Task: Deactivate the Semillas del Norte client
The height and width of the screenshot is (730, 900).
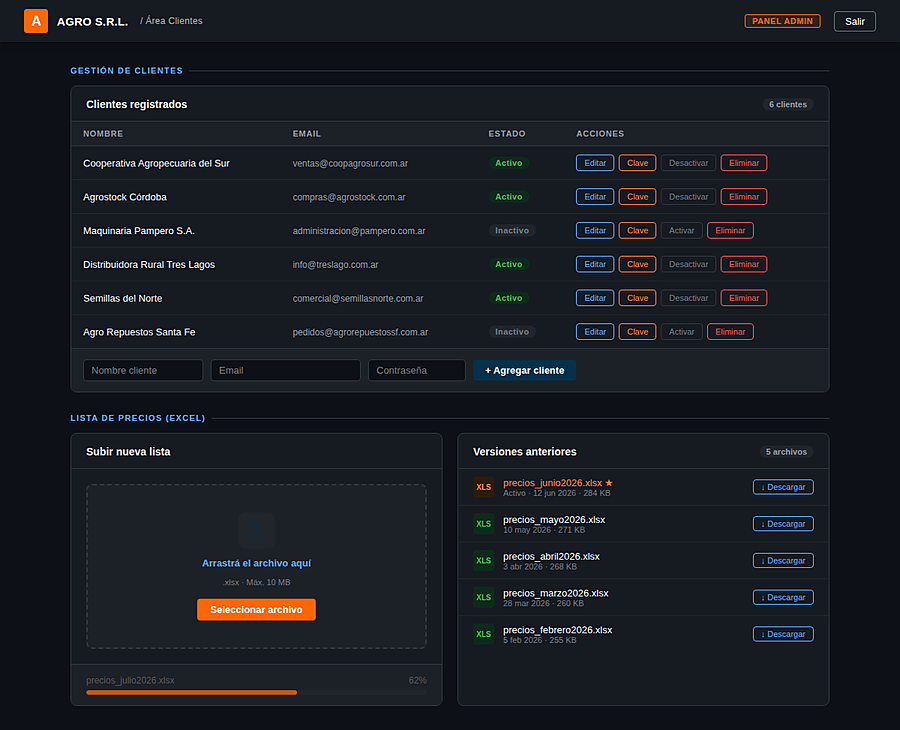Action: [688, 298]
